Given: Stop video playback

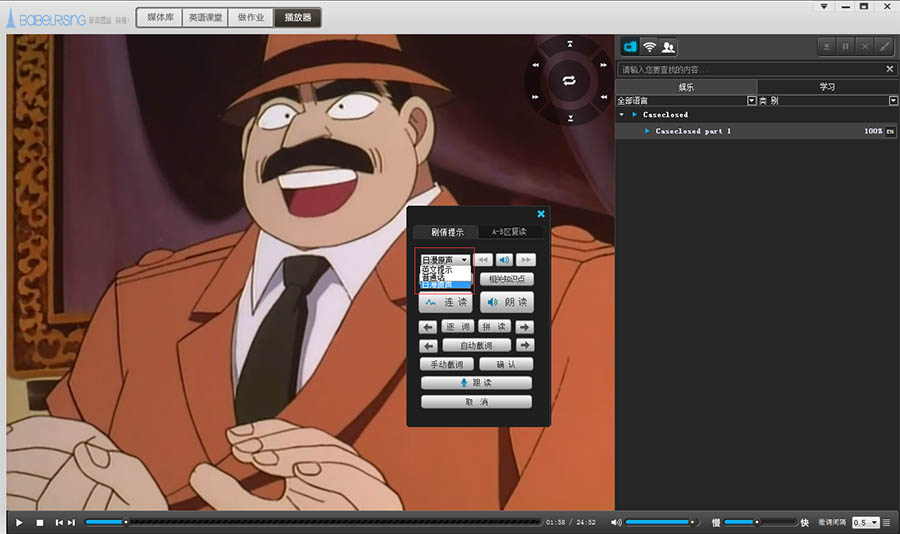Looking at the screenshot, I should [x=40, y=523].
